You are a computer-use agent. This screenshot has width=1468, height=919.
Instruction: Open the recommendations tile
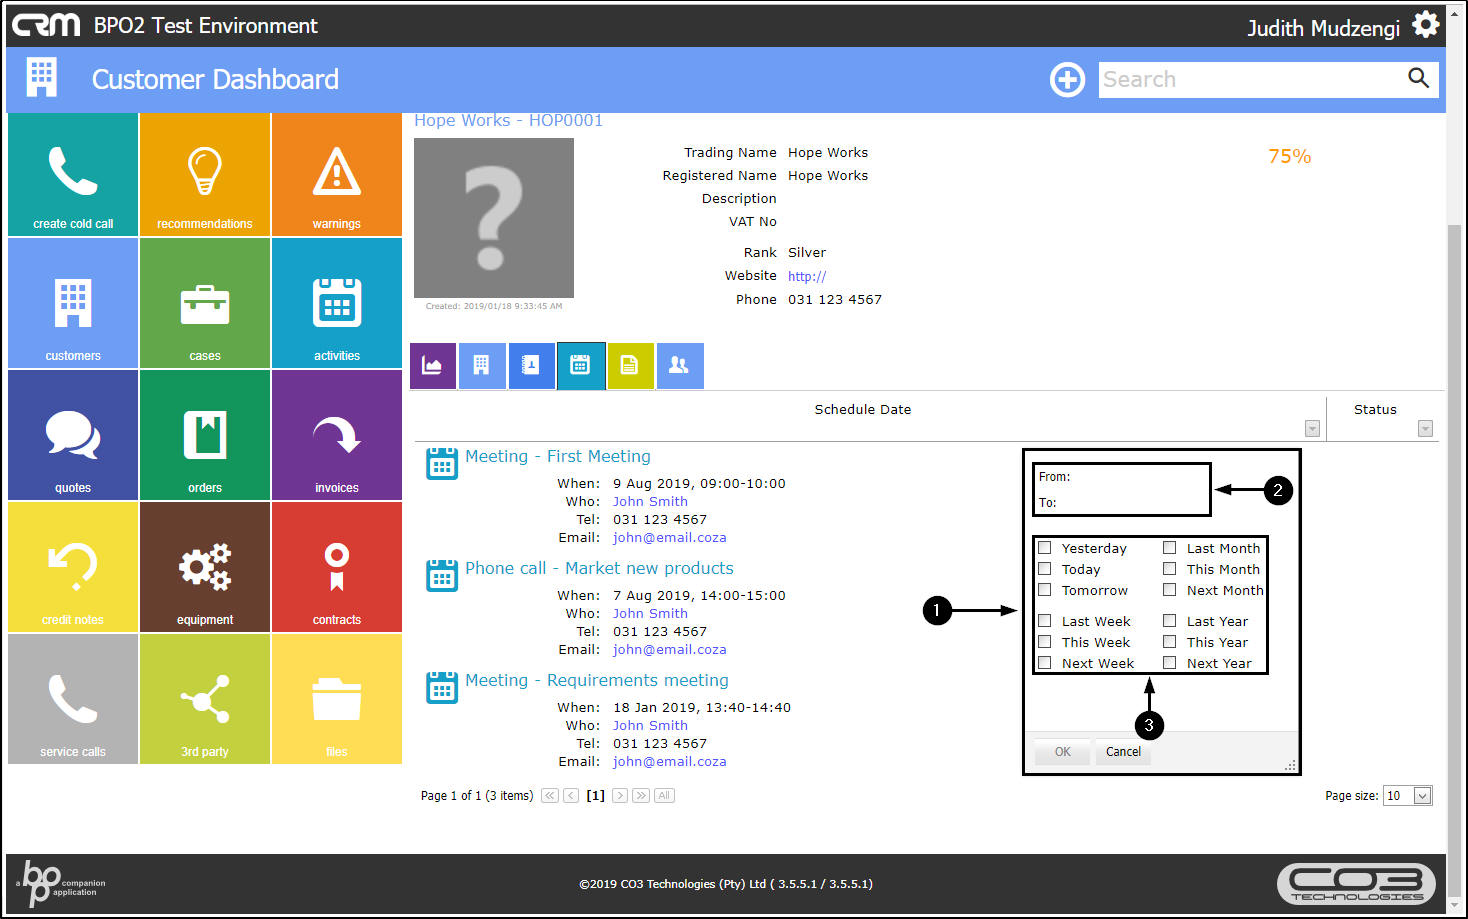pyautogui.click(x=205, y=174)
